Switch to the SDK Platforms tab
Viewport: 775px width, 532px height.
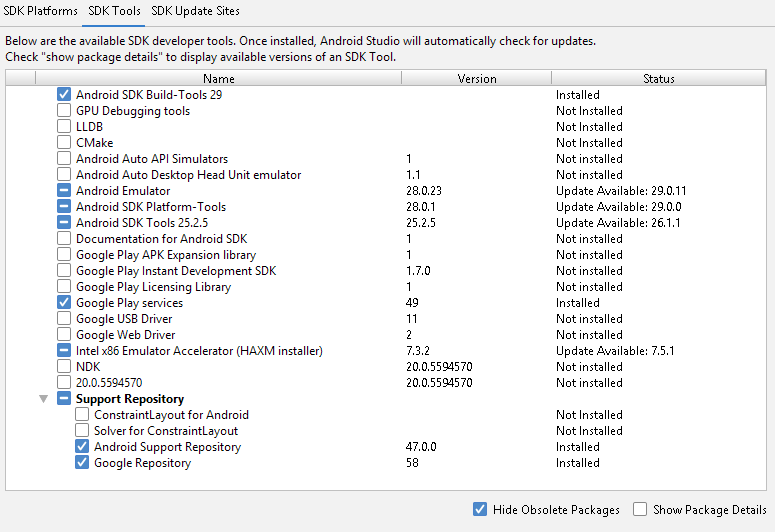tap(41, 11)
